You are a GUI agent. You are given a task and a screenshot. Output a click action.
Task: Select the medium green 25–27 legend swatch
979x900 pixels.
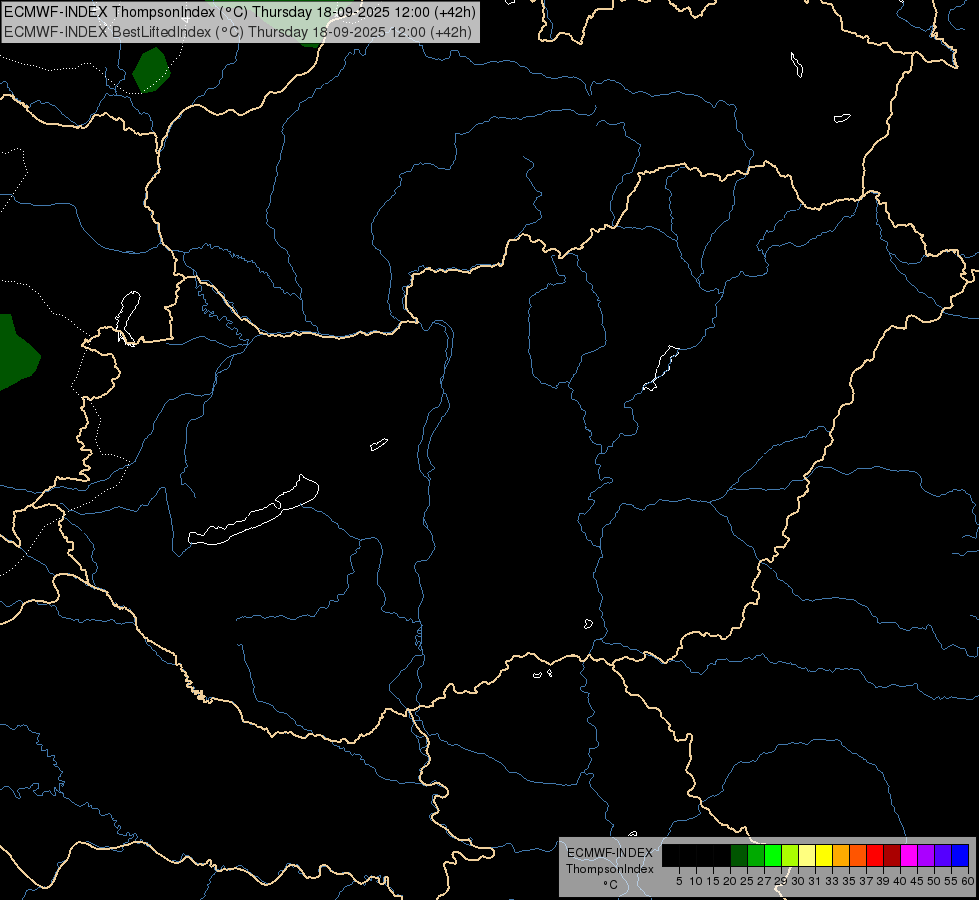[756, 855]
